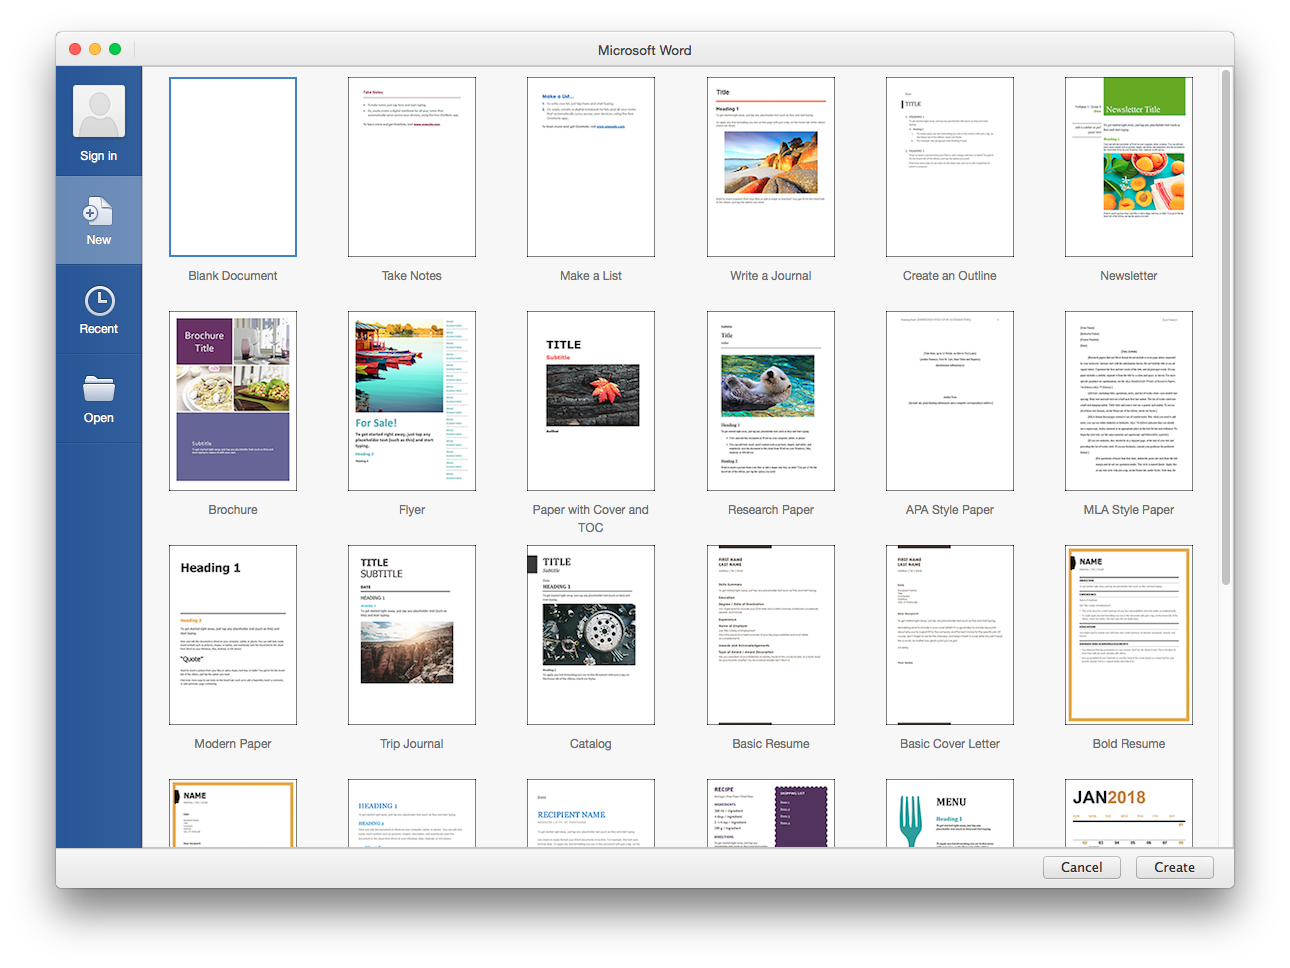Choose the Paper with Cover and TOC thumbnail
1290x968 pixels.
[591, 401]
